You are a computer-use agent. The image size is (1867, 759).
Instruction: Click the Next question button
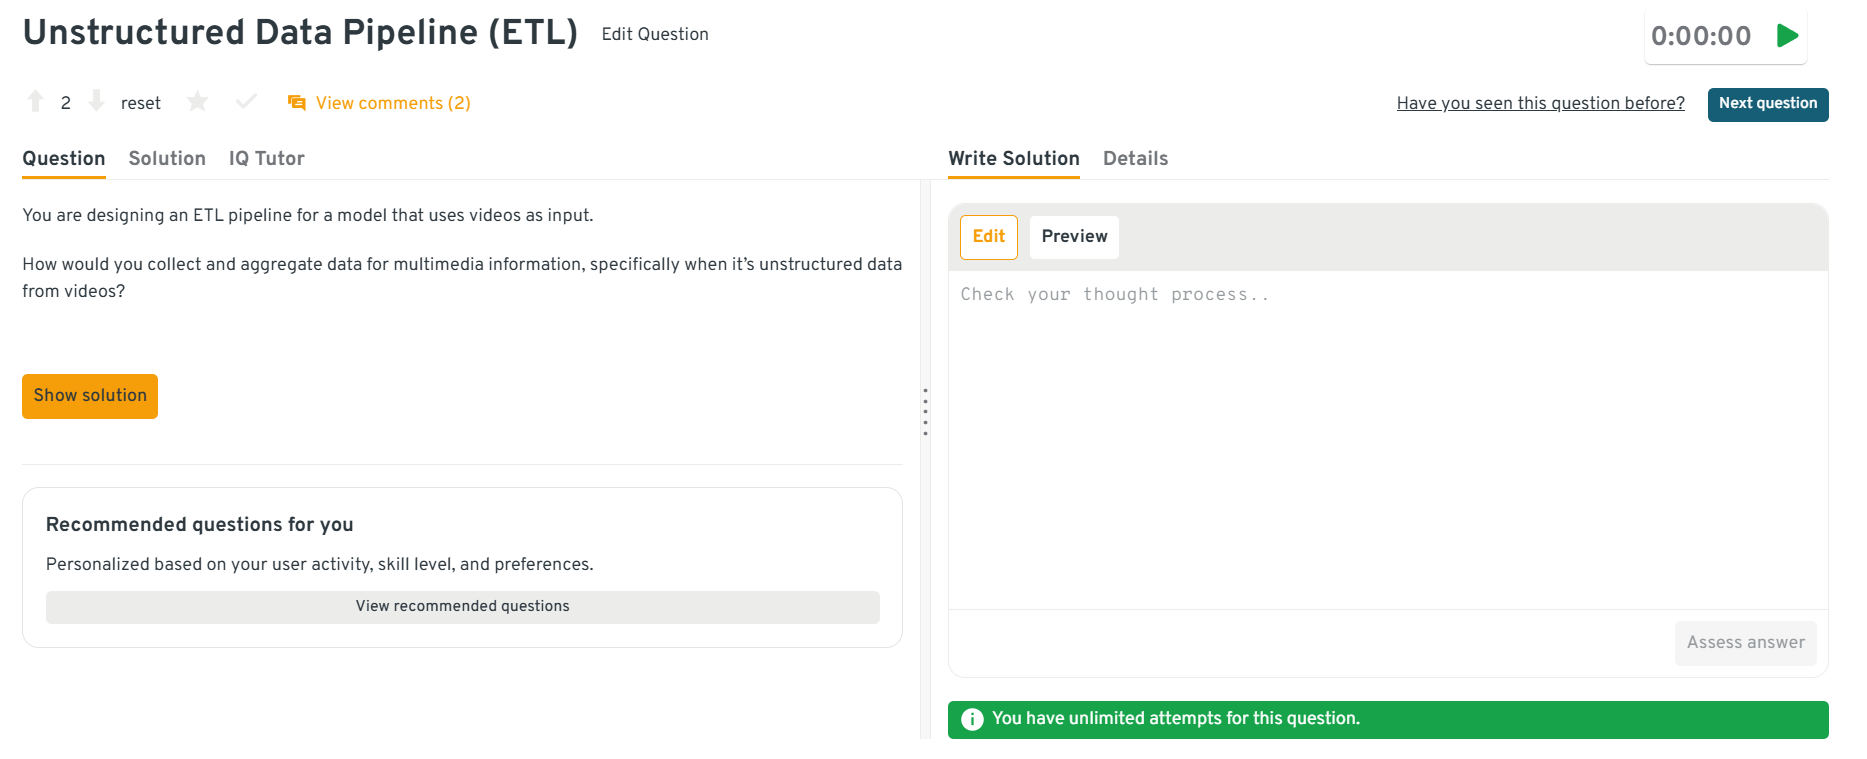pyautogui.click(x=1767, y=104)
